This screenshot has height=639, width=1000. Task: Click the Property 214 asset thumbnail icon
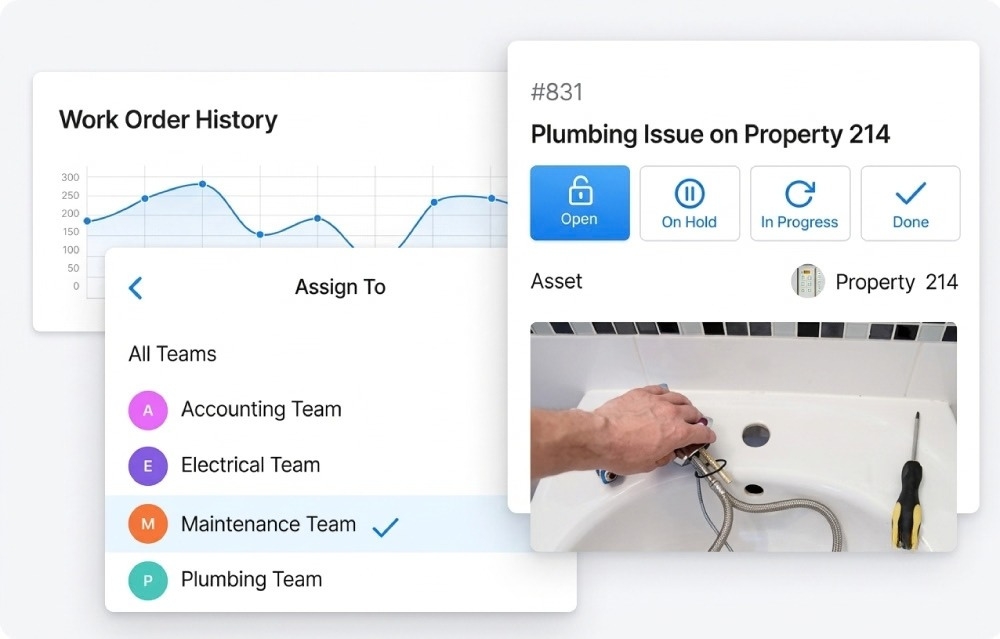[x=808, y=281]
